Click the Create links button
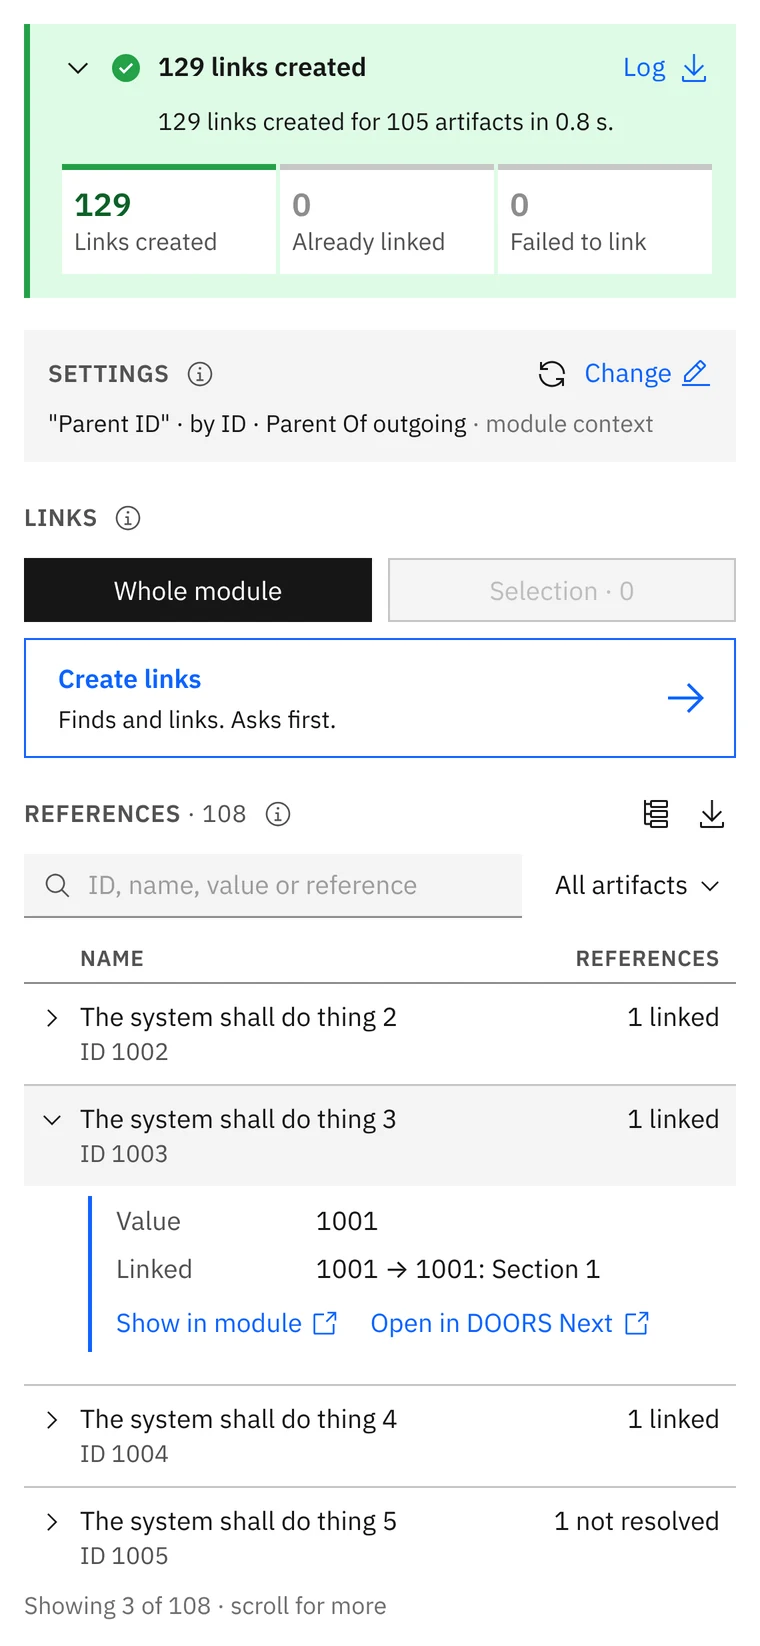This screenshot has height=1646, width=760. [380, 698]
